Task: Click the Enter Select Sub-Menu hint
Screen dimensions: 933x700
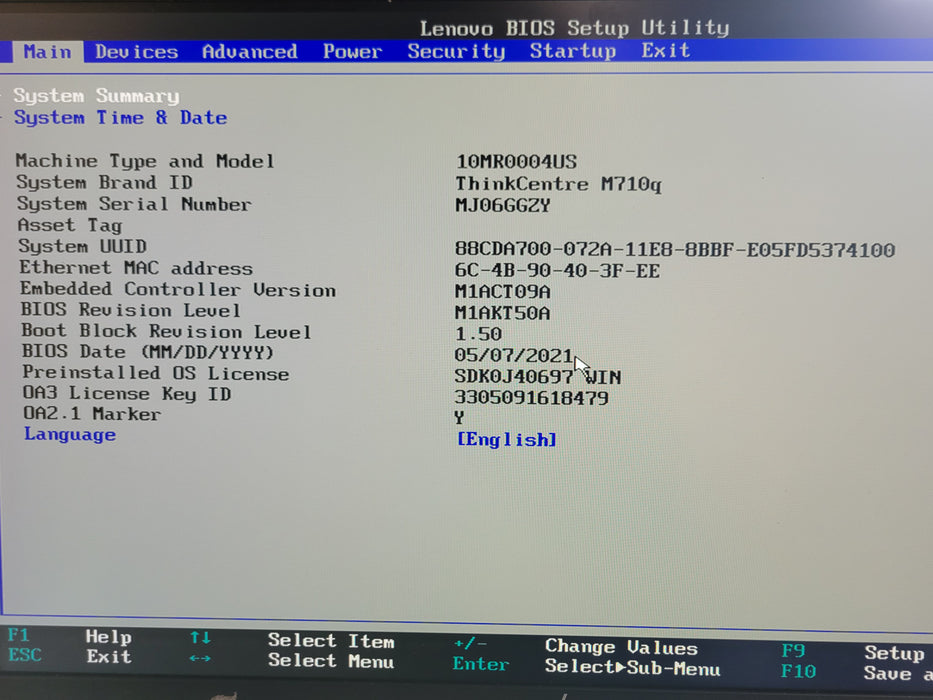Action: click(586, 666)
